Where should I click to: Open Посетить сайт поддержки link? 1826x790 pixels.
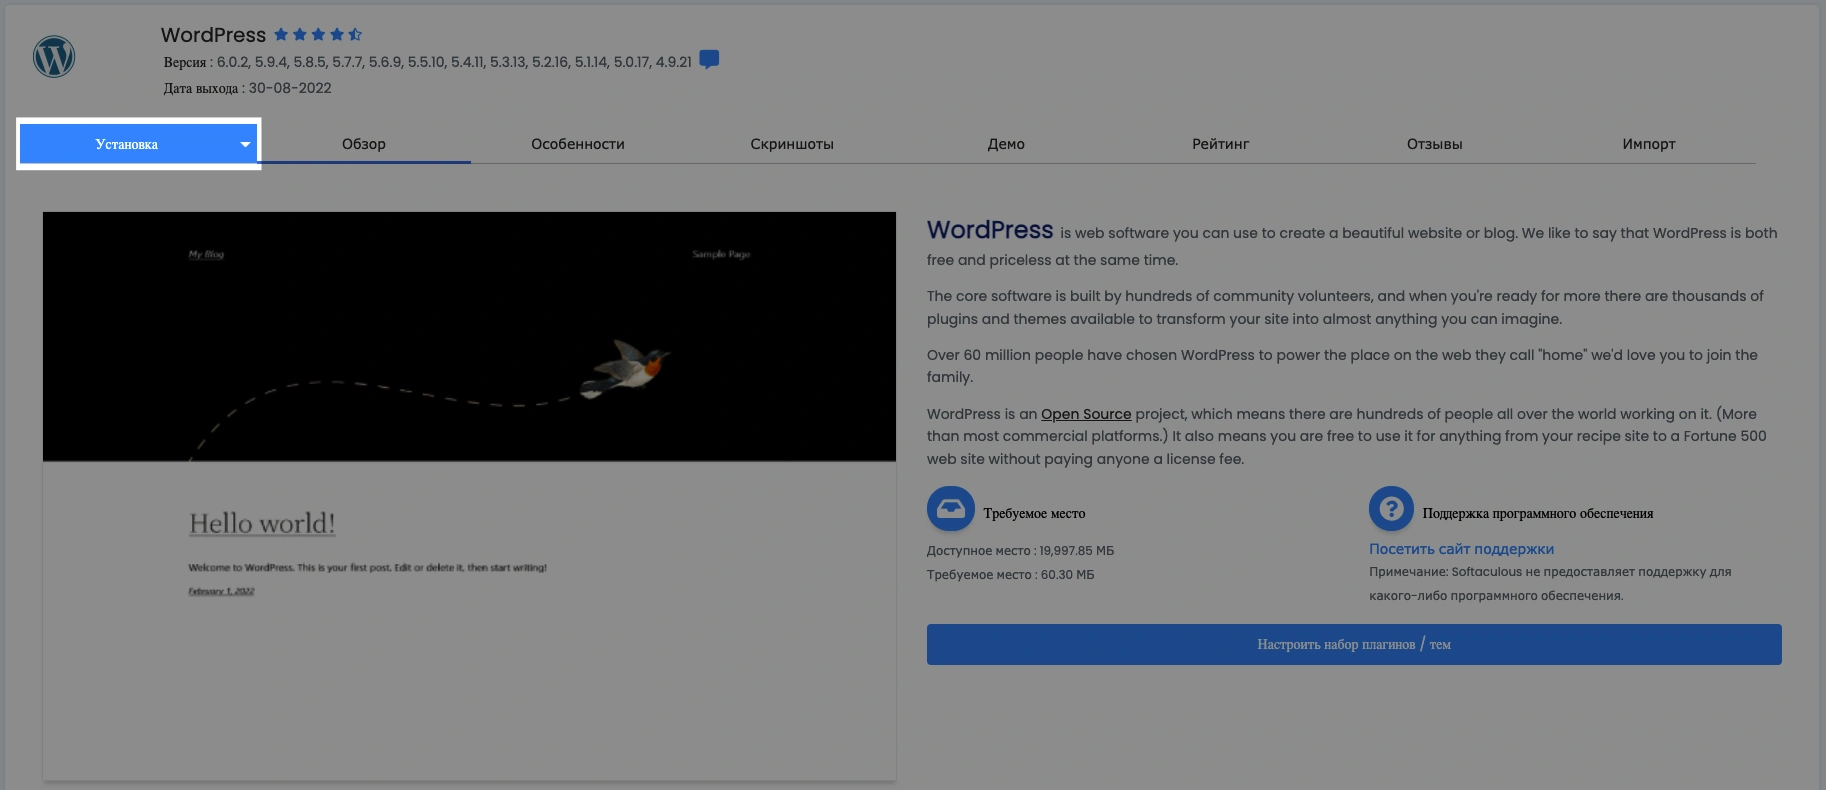(x=1461, y=549)
